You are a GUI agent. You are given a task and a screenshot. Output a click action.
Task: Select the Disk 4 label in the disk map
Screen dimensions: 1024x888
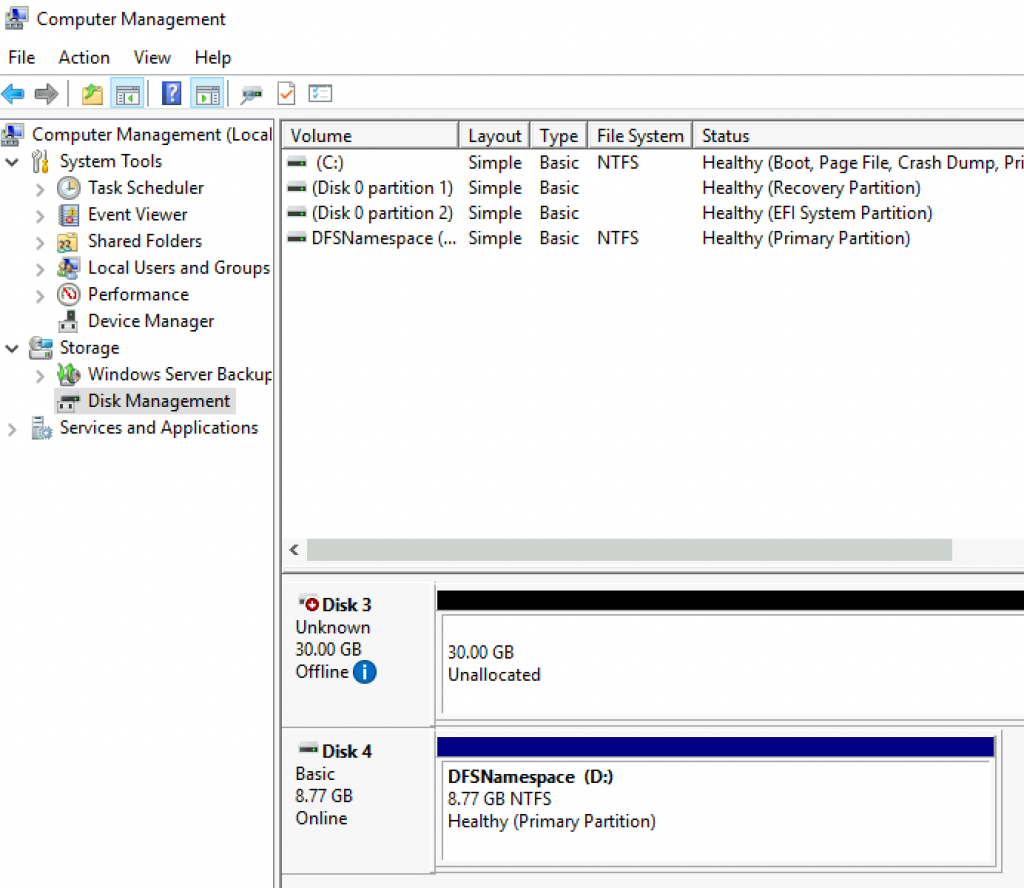coord(347,752)
